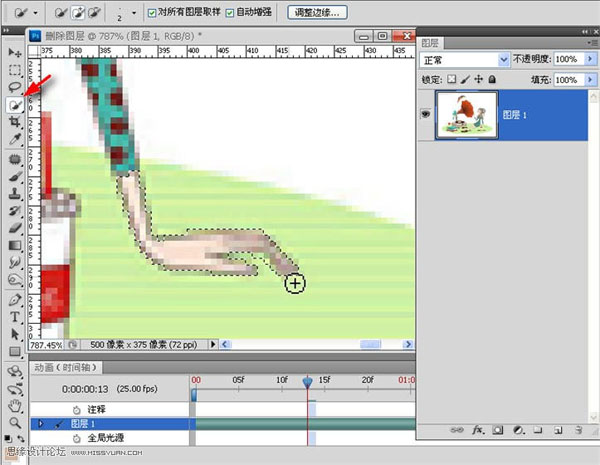Image resolution: width=600 pixels, height=465 pixels.
Task: Switch to the 图层 panel tab
Action: coord(431,43)
